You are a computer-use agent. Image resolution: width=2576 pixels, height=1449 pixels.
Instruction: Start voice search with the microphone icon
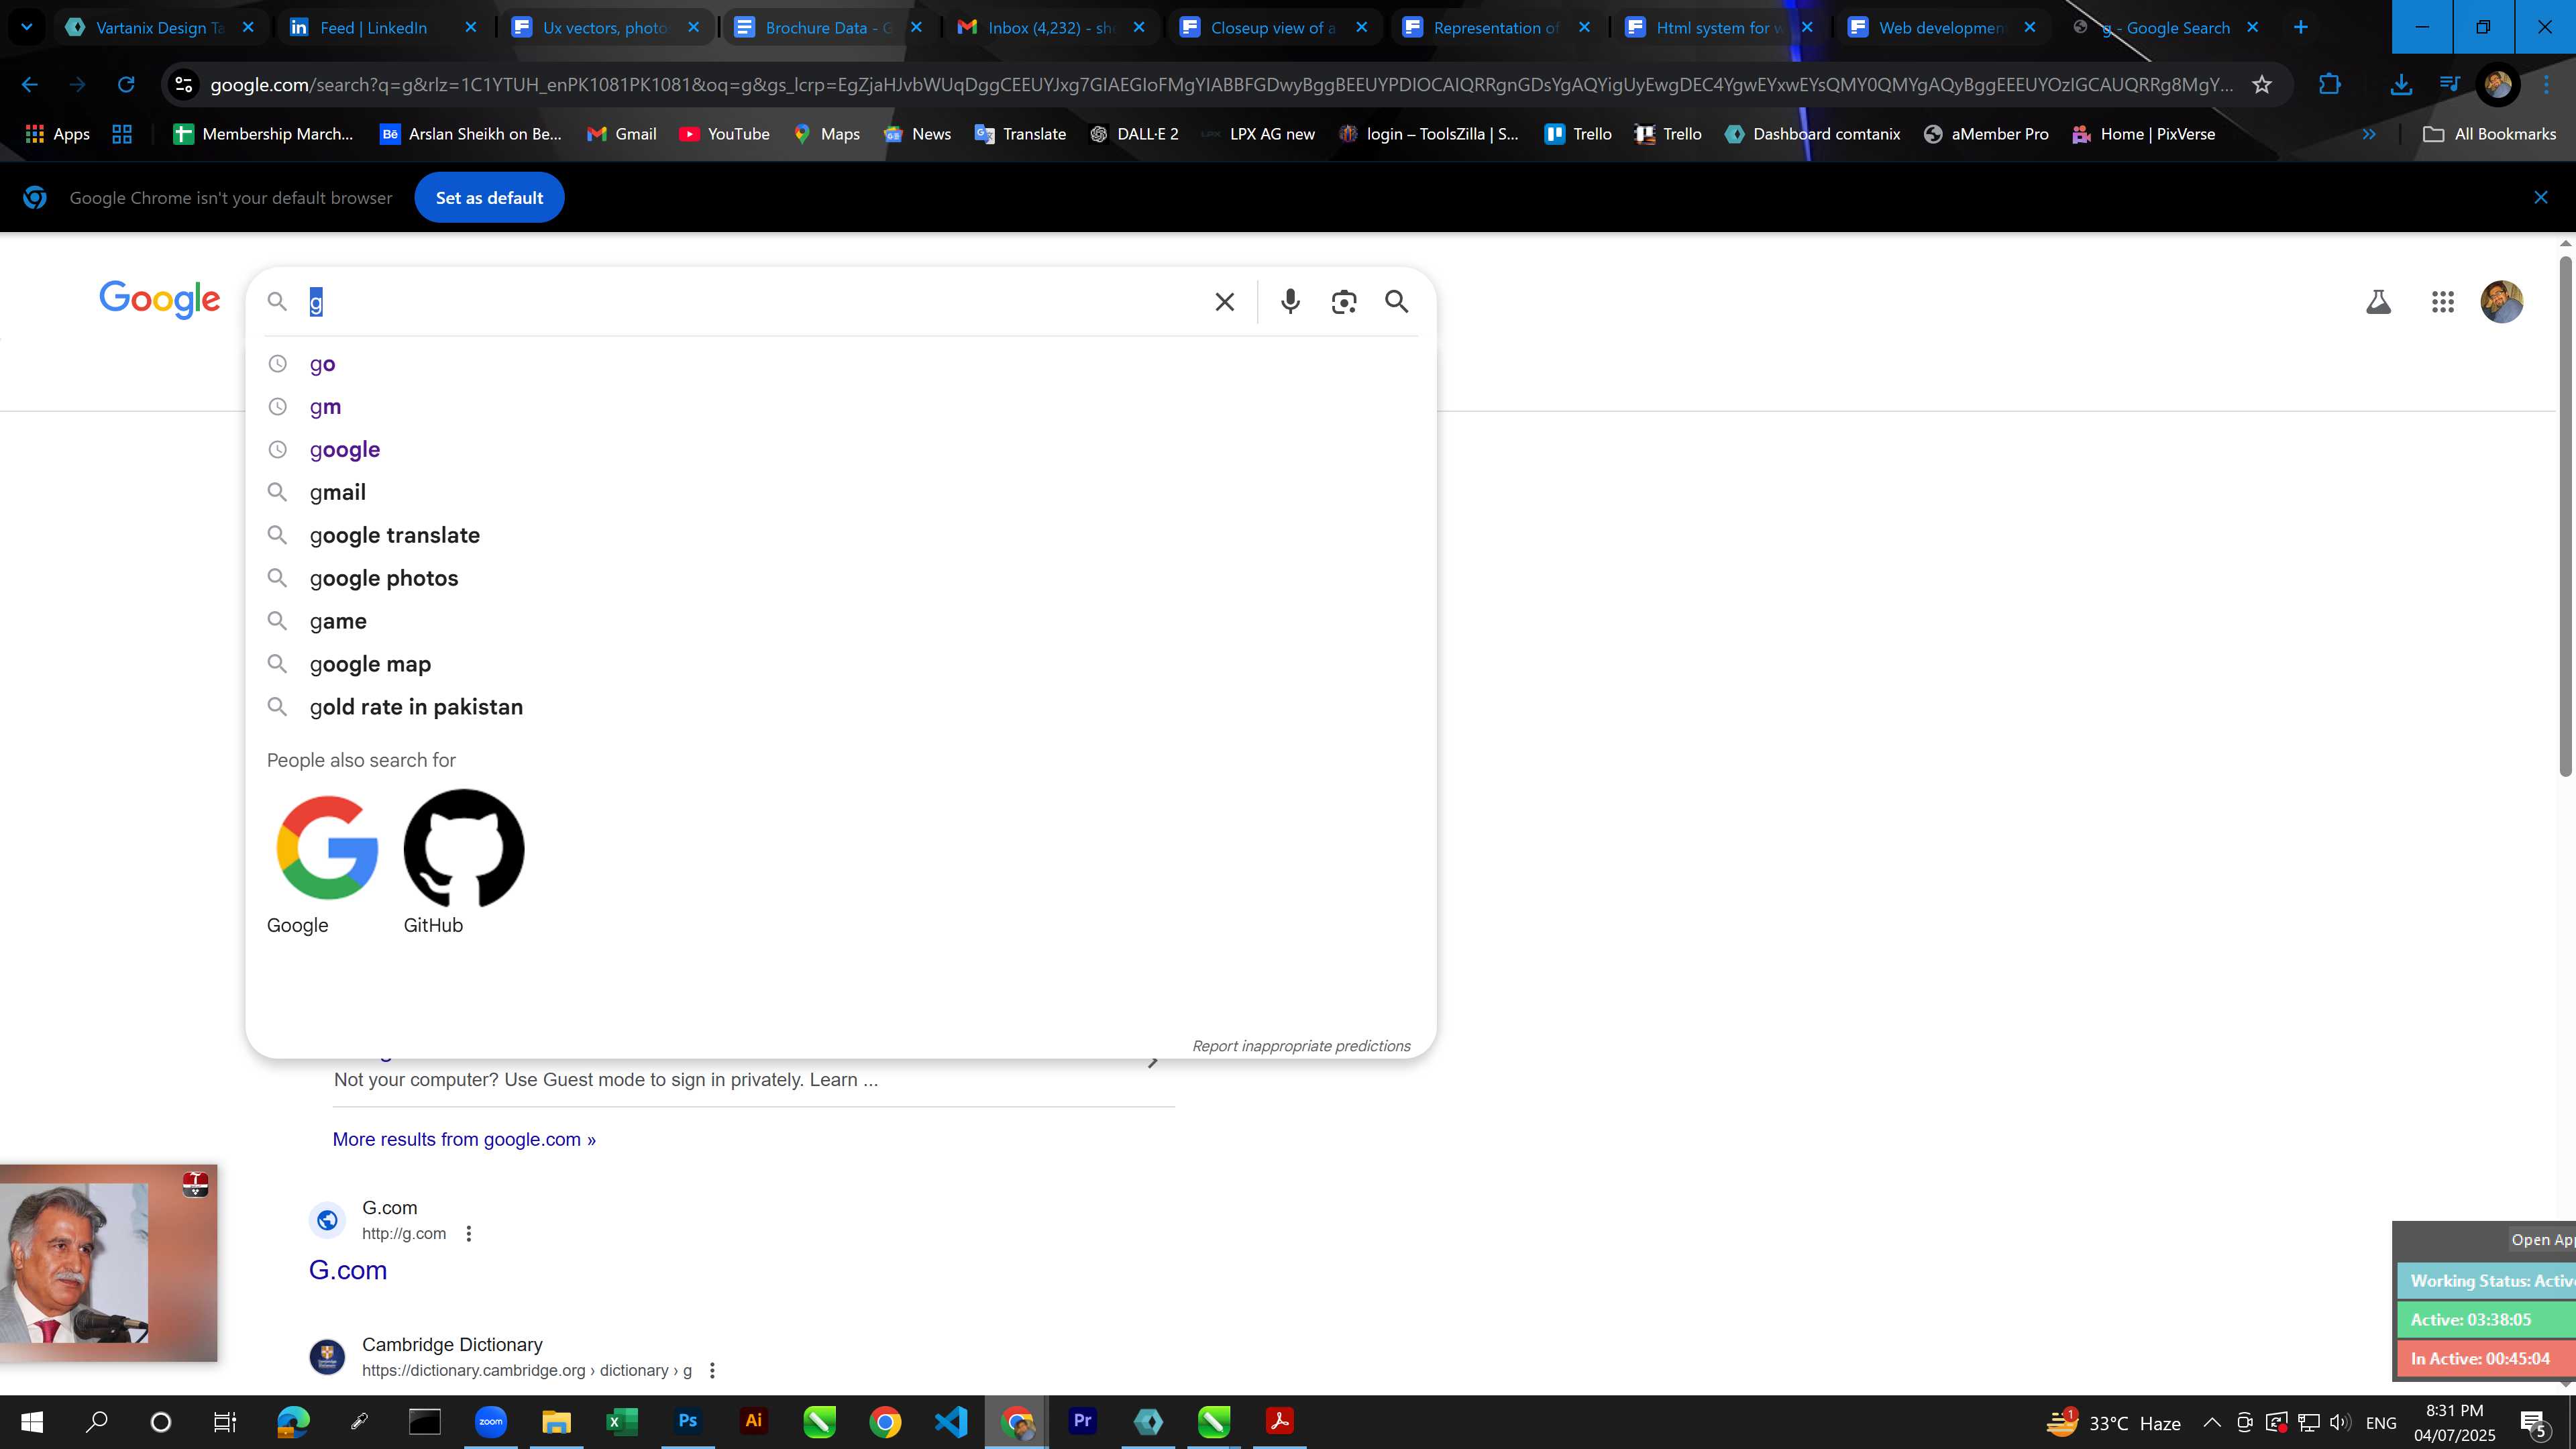1290,302
